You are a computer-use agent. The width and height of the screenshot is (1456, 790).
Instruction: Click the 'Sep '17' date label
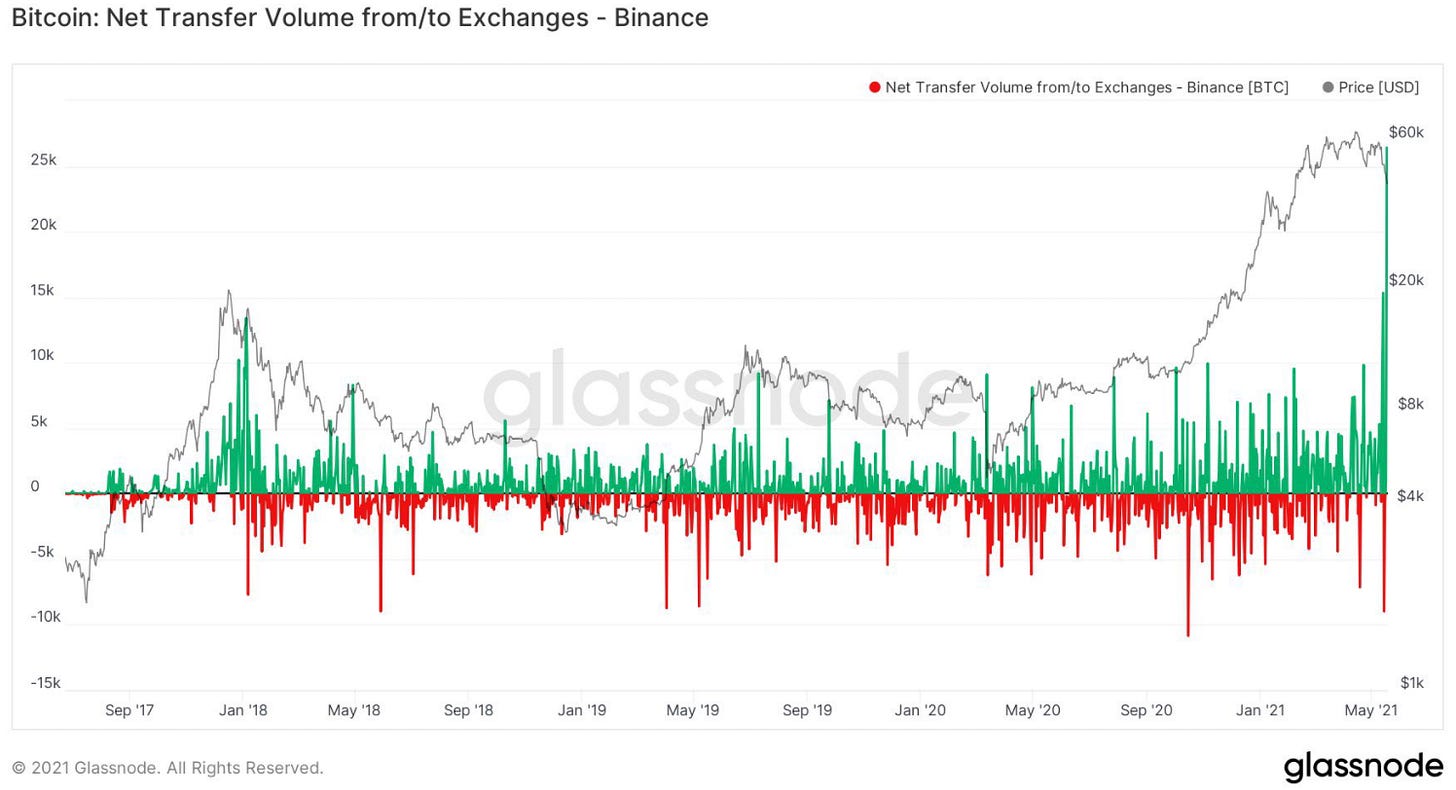[129, 710]
